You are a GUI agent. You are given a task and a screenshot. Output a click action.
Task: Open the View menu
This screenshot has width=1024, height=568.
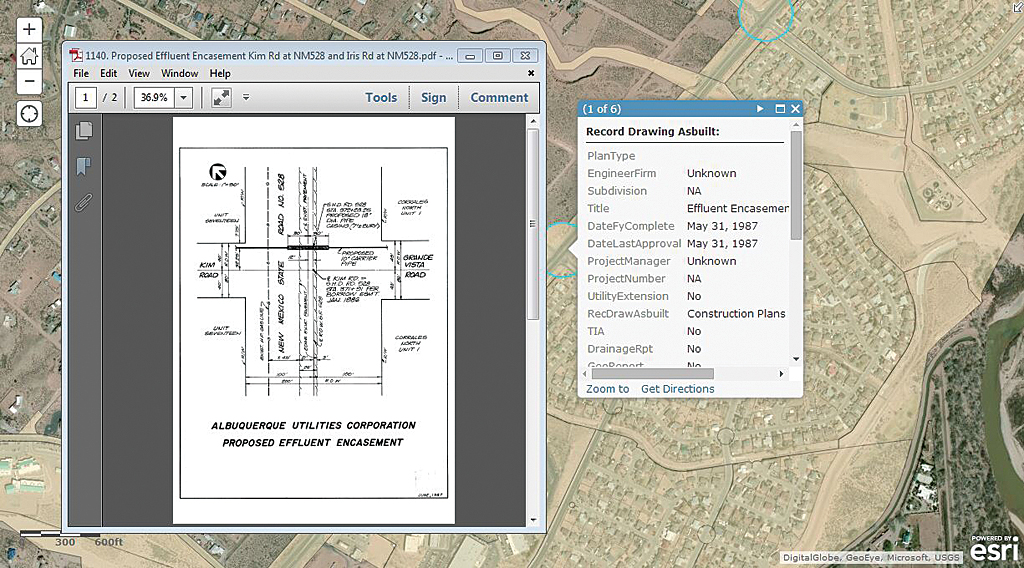point(139,74)
